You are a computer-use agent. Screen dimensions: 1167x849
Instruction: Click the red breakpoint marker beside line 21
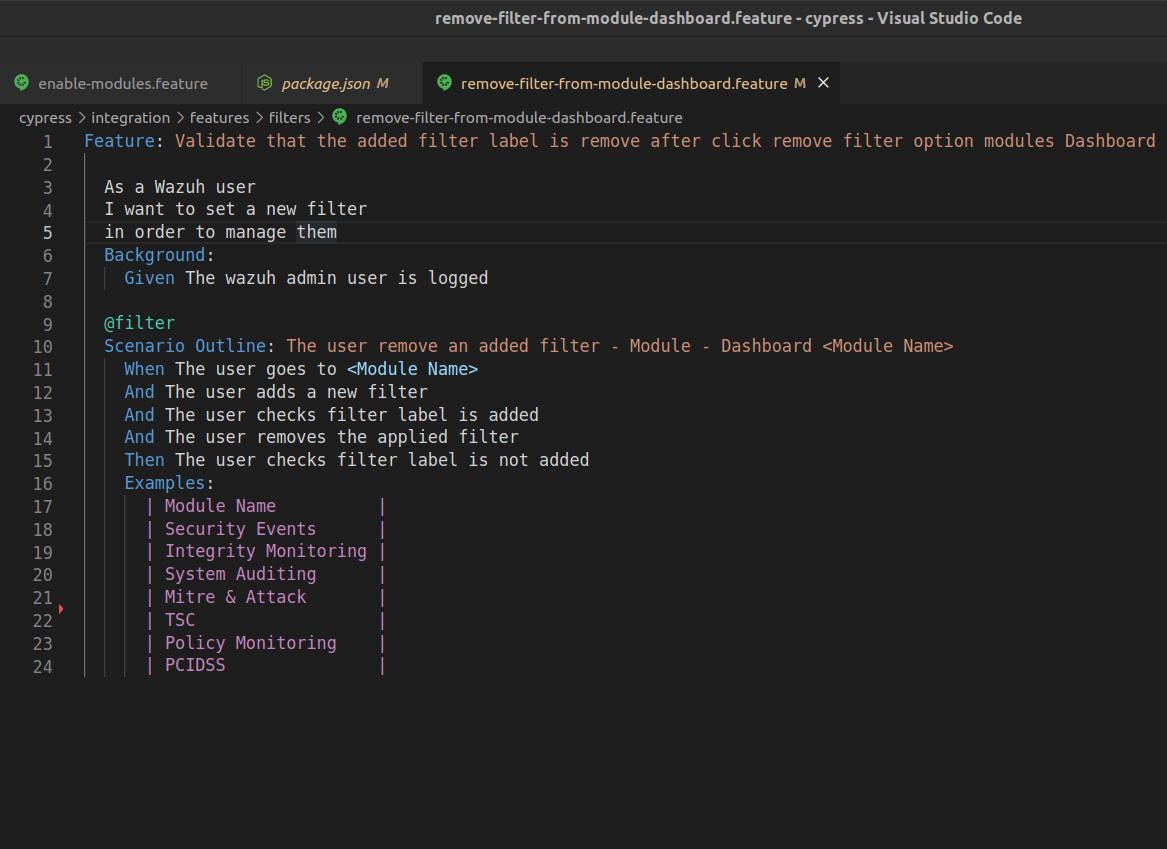tap(61, 607)
